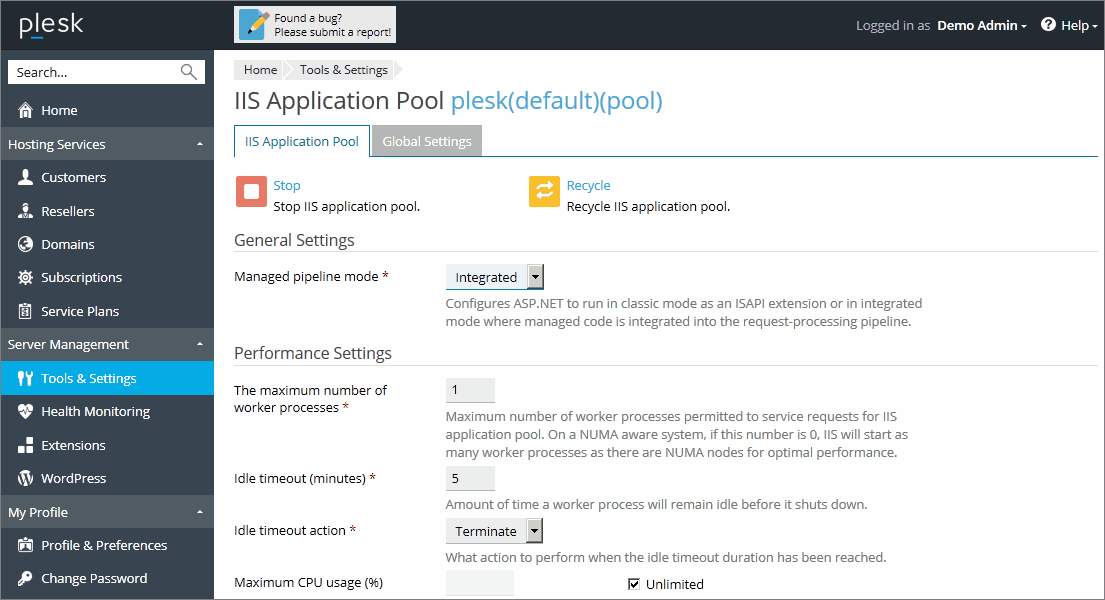The width and height of the screenshot is (1105, 600).
Task: Click the WordPress logo icon in sidebar
Action: 26,479
